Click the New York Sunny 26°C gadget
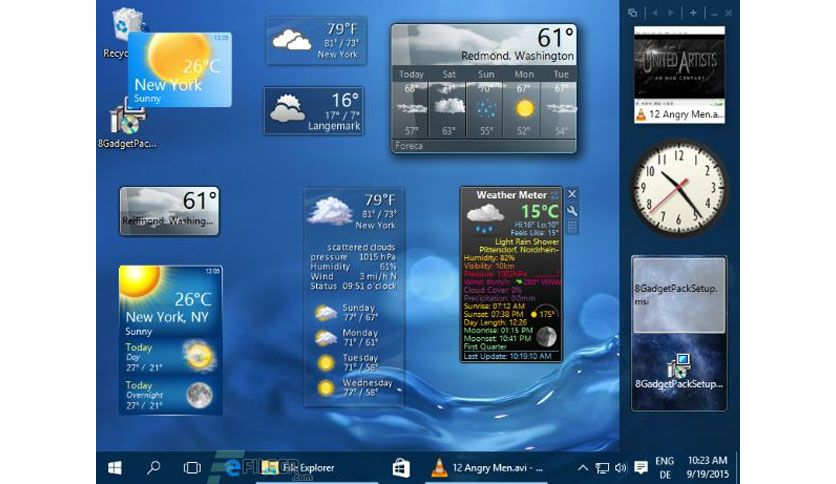The width and height of the screenshot is (836, 484). 180,69
